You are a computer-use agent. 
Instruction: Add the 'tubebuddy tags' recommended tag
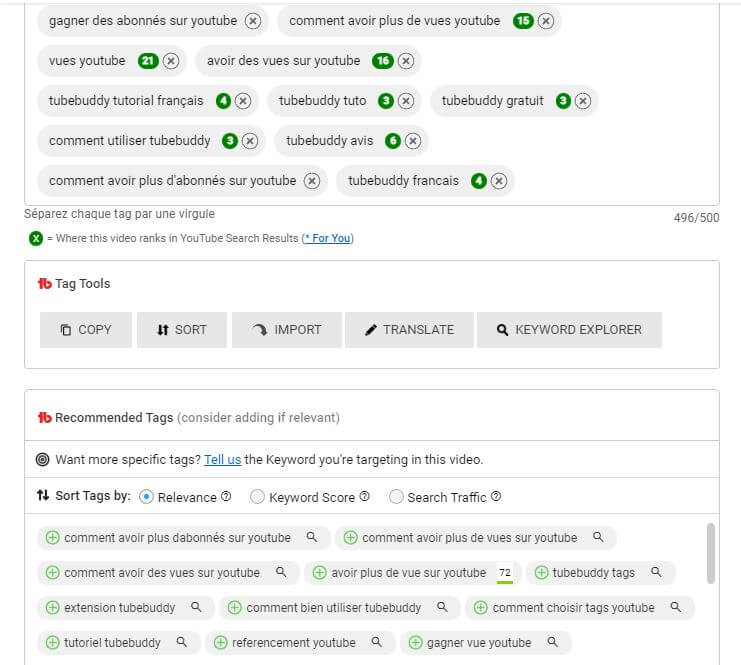click(541, 573)
